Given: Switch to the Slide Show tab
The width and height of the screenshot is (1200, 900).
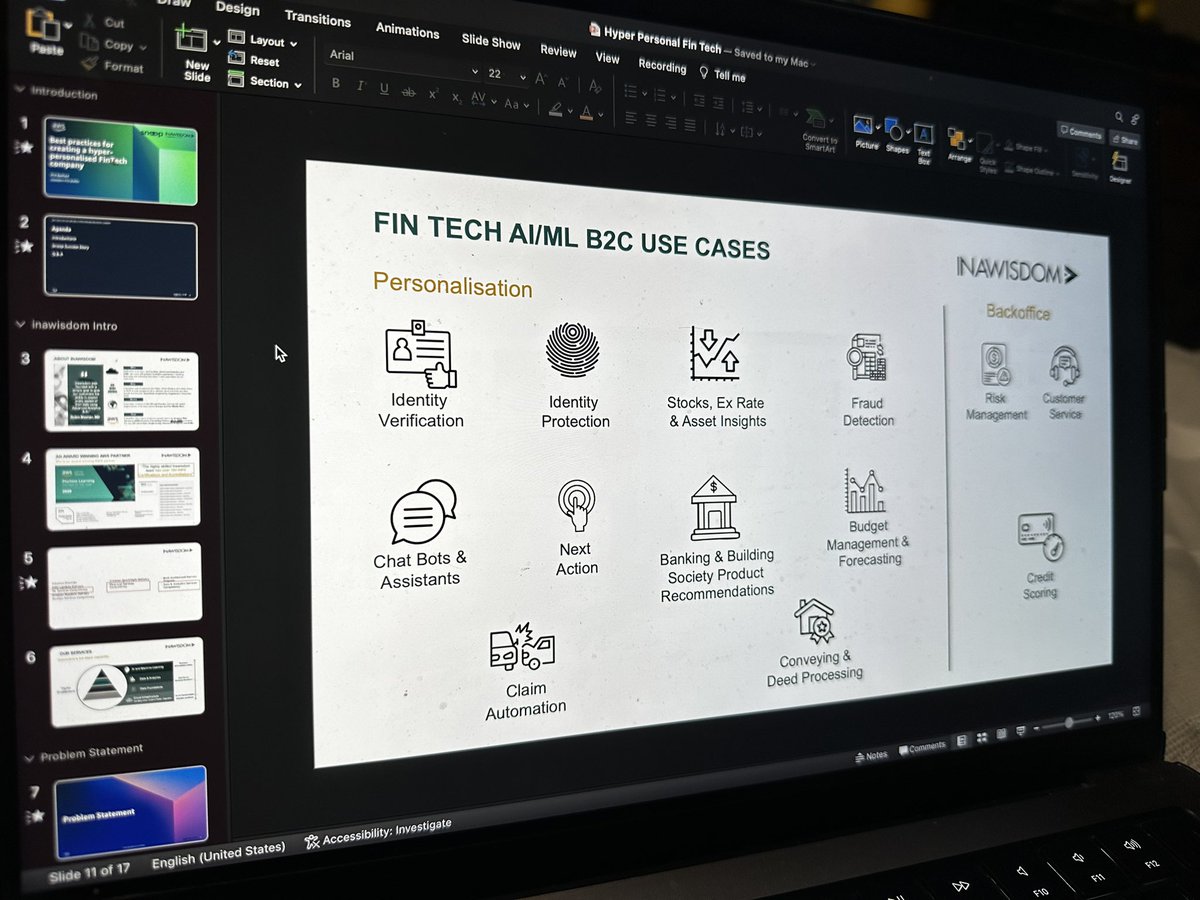Looking at the screenshot, I should [491, 41].
